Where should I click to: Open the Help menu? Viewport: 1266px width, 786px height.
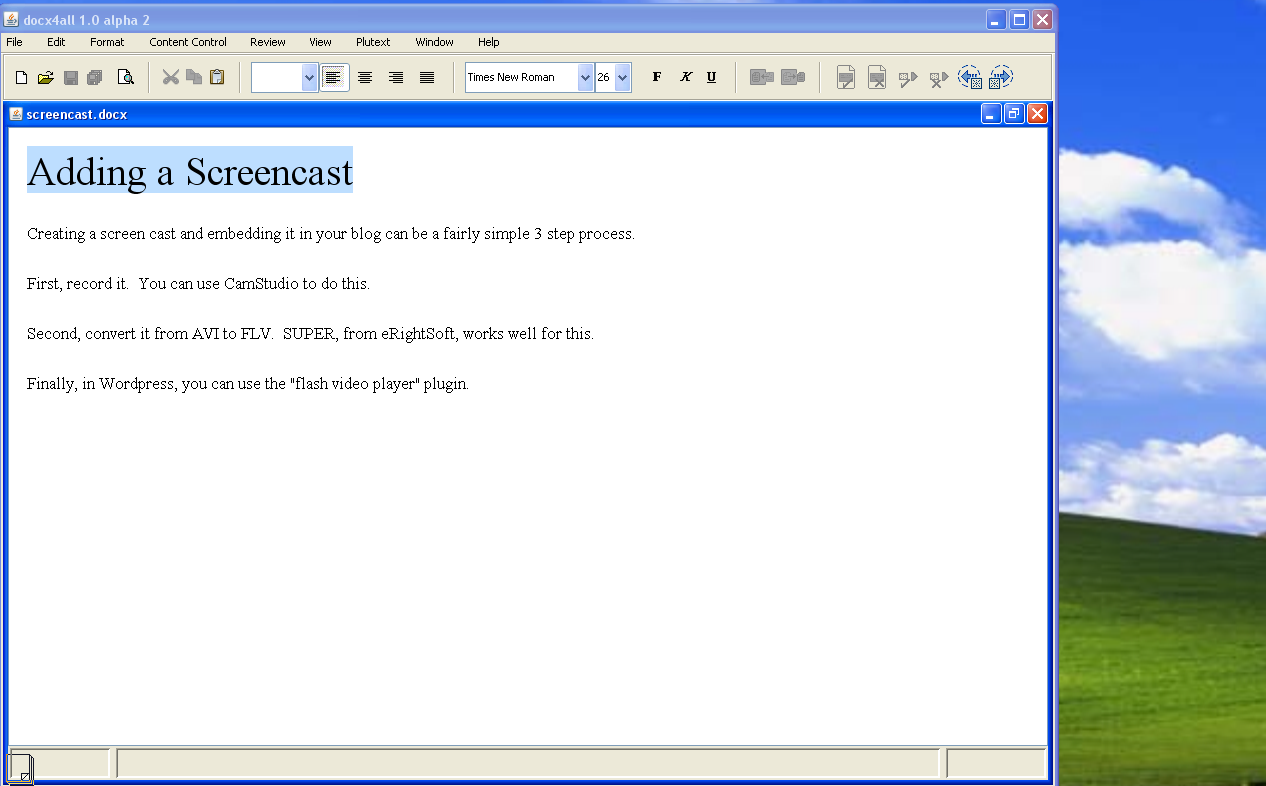pyautogui.click(x=488, y=42)
